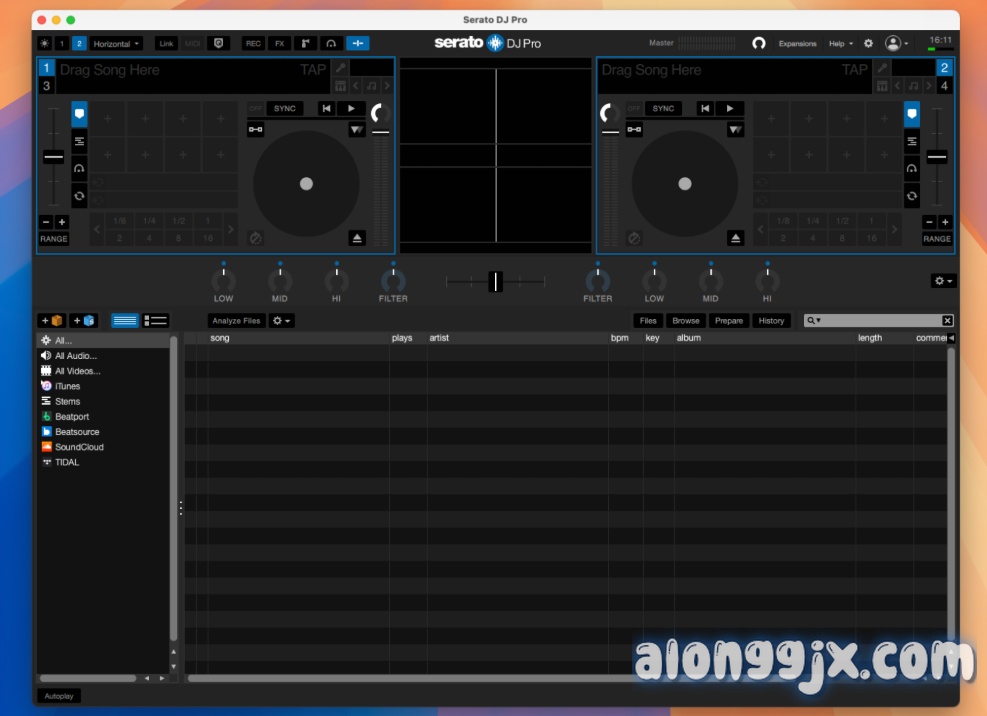The width and height of the screenshot is (987, 716).
Task: Open the sampler panel in the toolbar
Action: click(306, 43)
